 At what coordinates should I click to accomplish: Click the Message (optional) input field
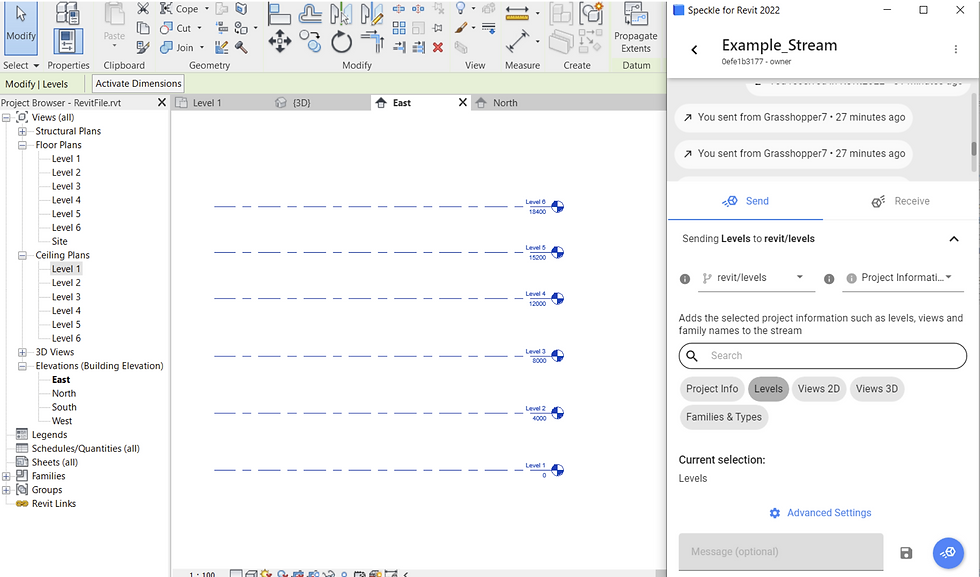(781, 552)
